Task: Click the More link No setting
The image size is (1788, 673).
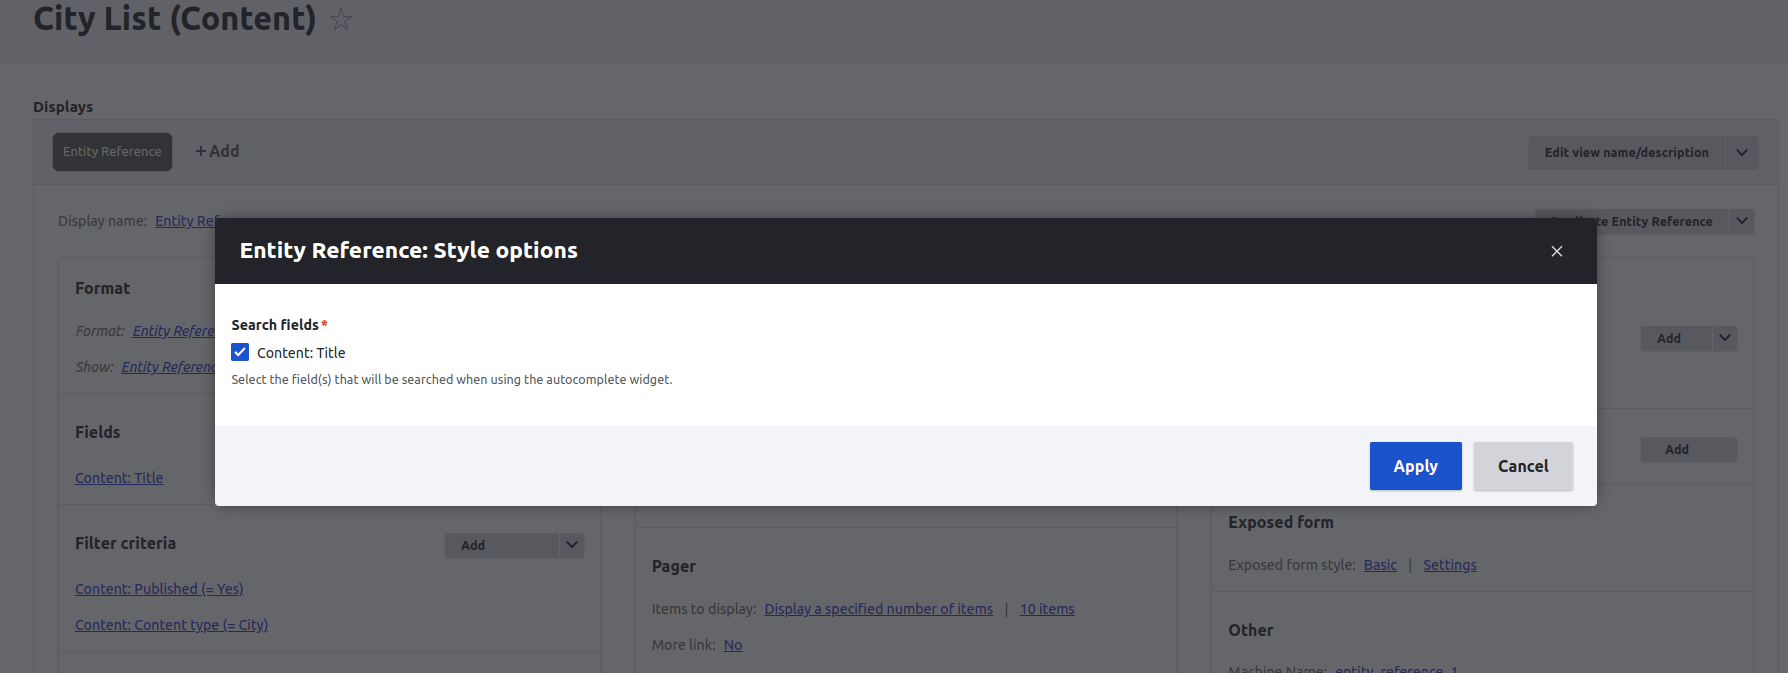Action: tap(732, 645)
